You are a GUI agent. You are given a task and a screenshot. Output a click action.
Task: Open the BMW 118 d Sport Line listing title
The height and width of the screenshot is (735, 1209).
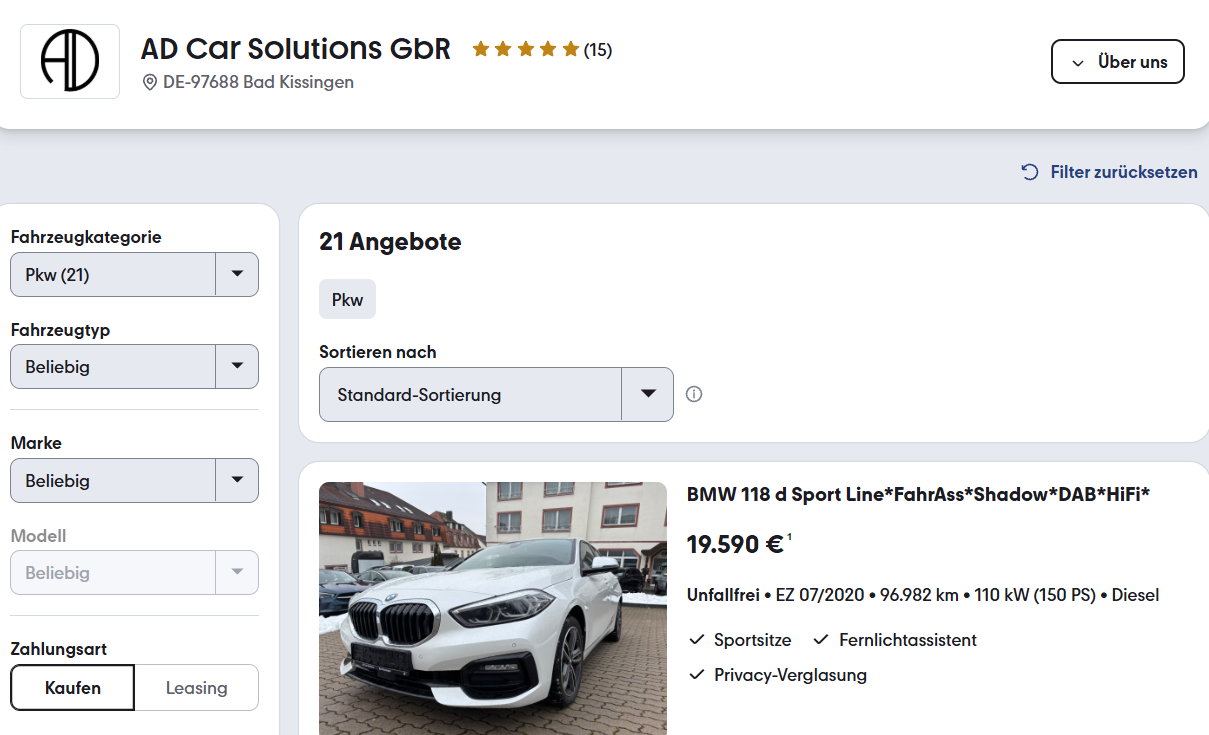pyautogui.click(x=918, y=494)
